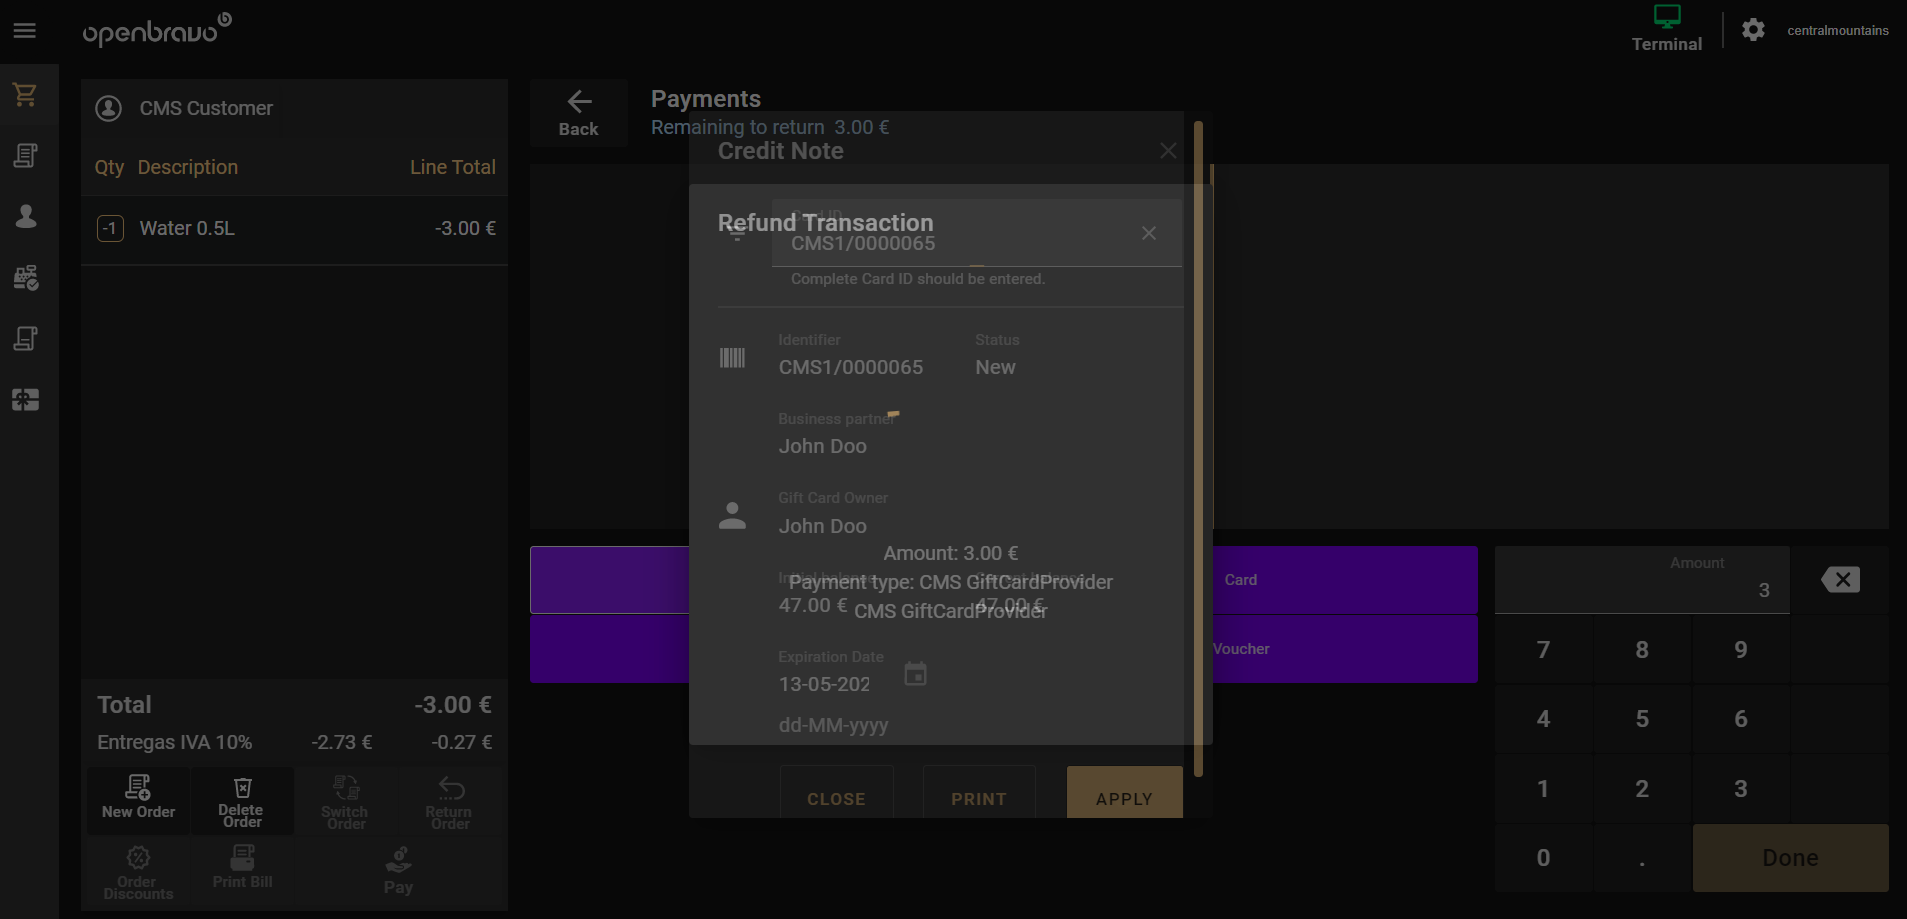Click the openbravo logo
This screenshot has height=919, width=1907.
coord(157,30)
